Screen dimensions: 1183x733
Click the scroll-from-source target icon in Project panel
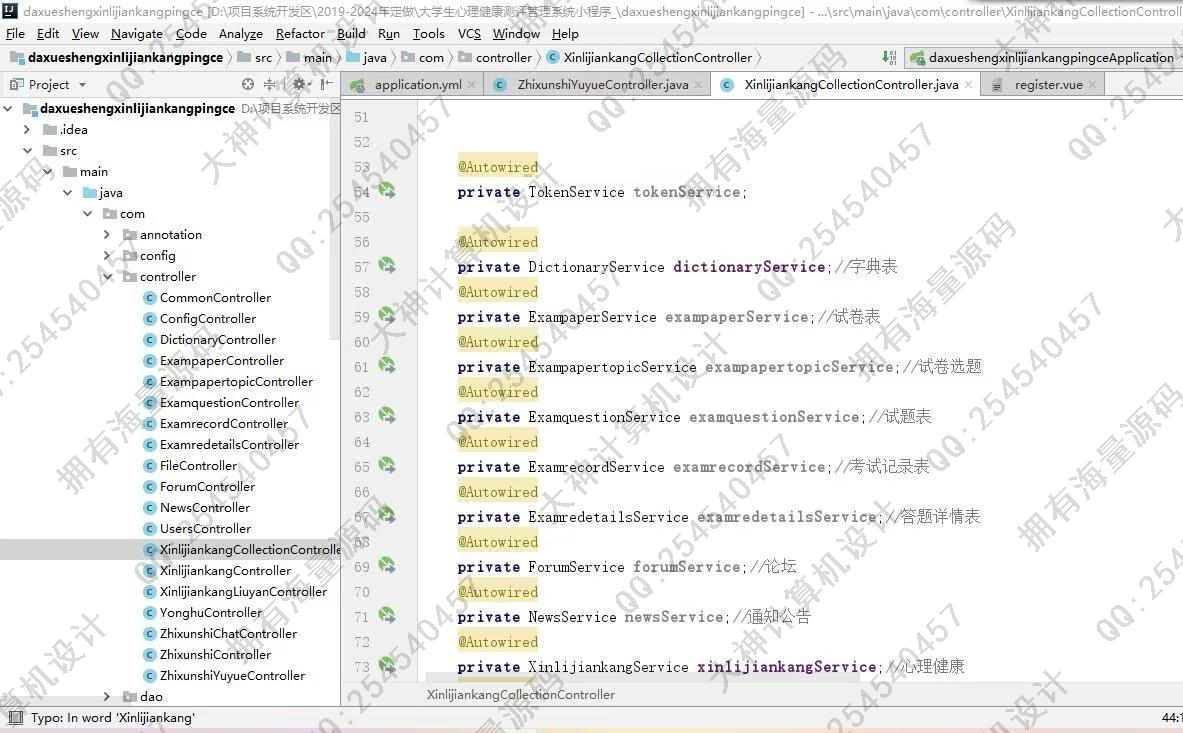click(247, 84)
